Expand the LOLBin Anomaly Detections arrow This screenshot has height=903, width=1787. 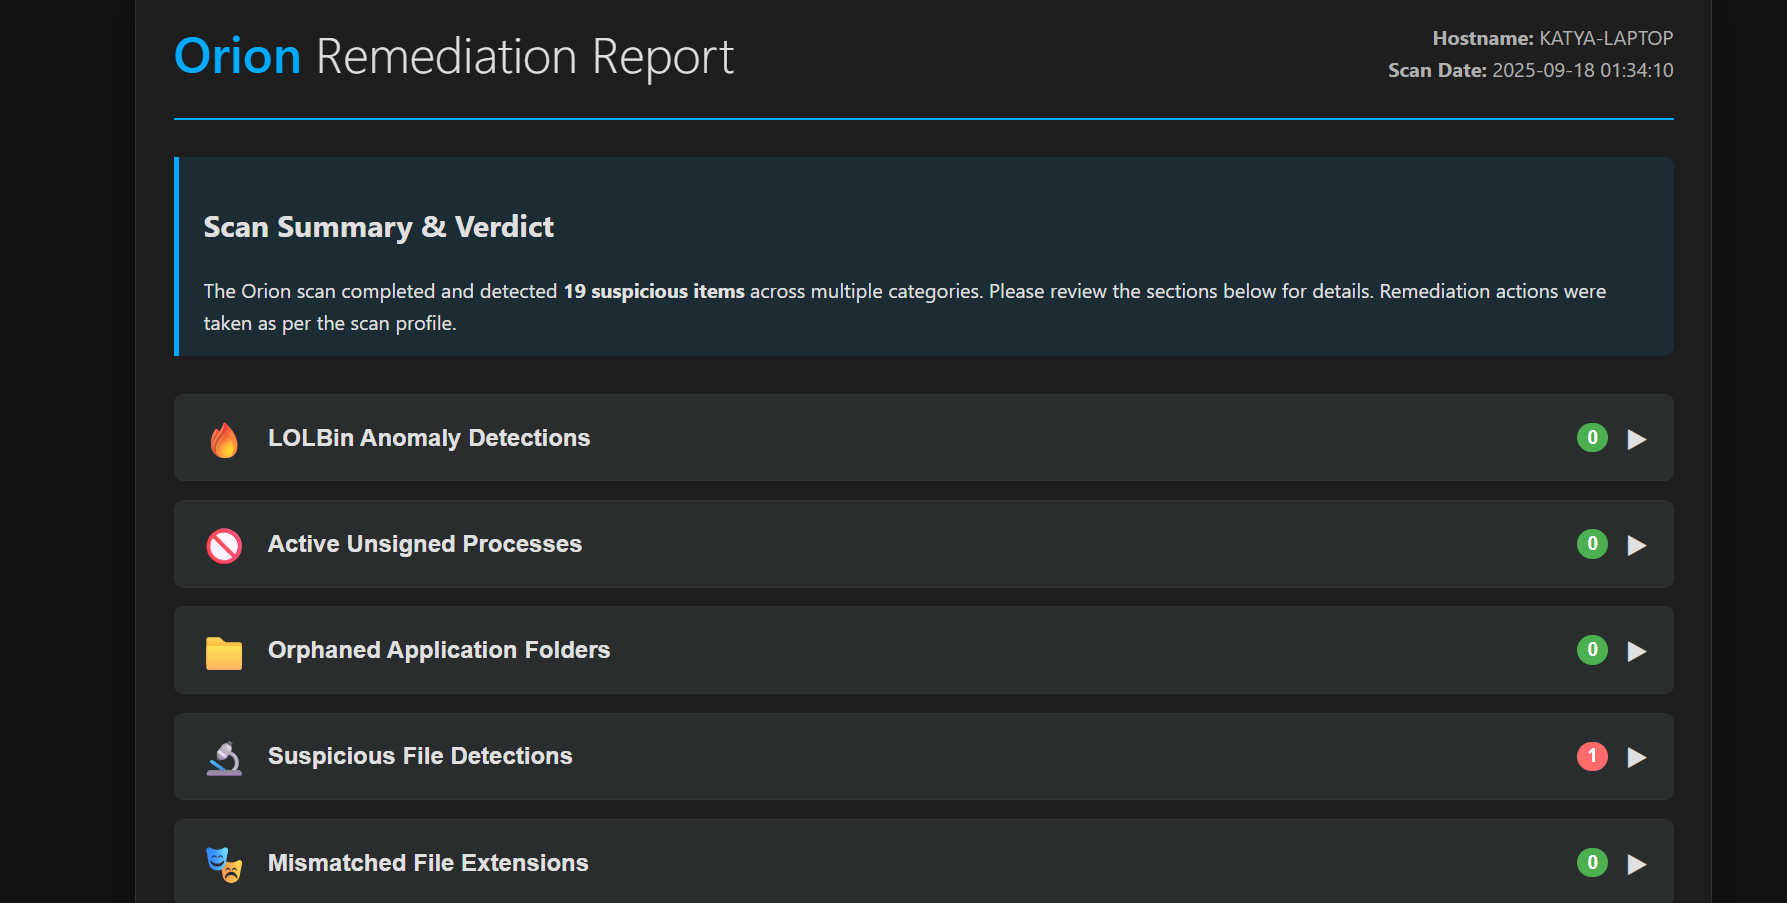(1637, 439)
